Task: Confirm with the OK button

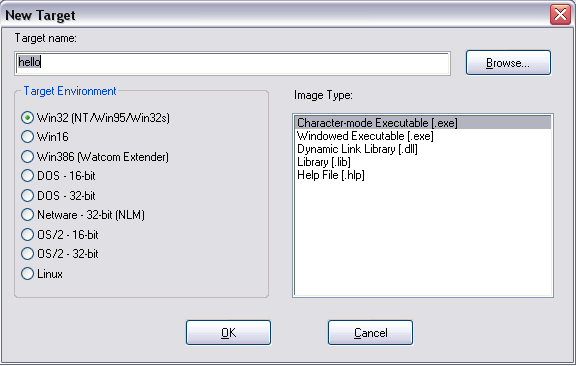Action: pyautogui.click(x=228, y=333)
